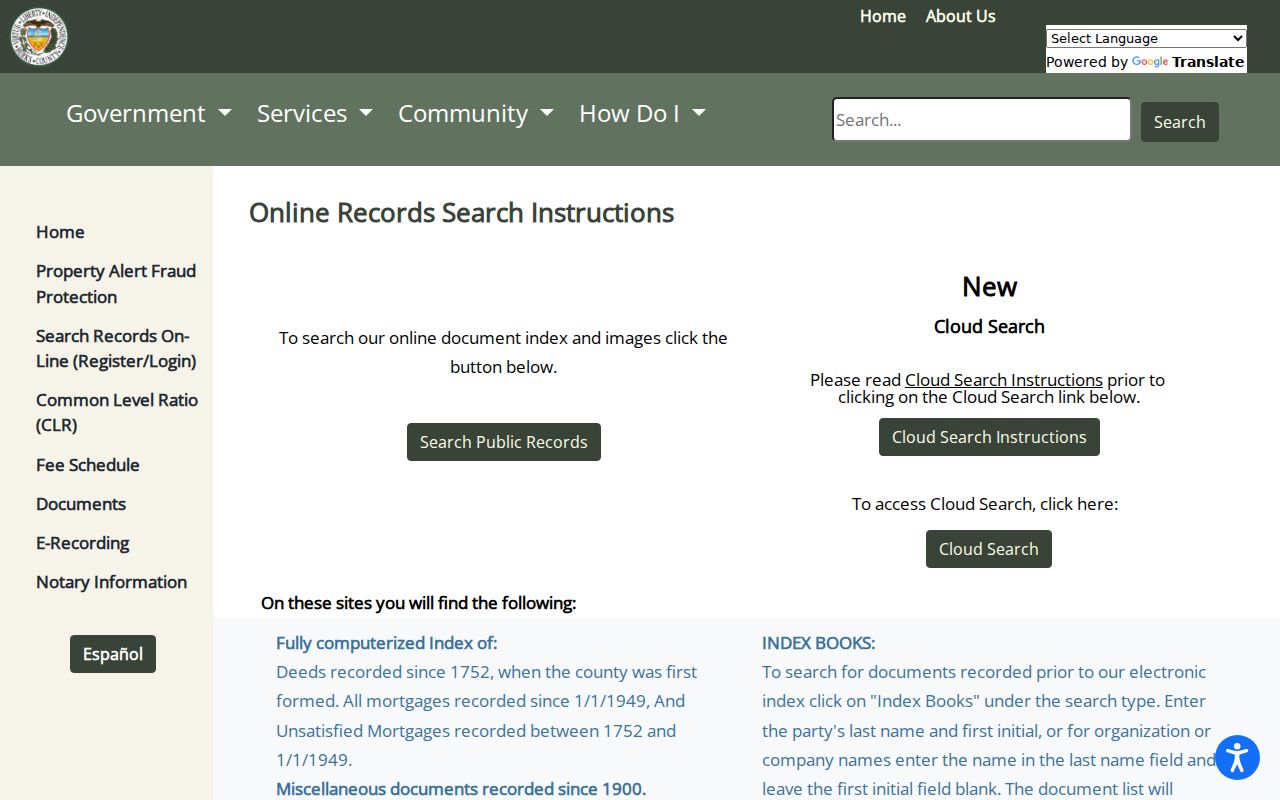Go to Home in top header
1280x800 pixels.
point(883,16)
